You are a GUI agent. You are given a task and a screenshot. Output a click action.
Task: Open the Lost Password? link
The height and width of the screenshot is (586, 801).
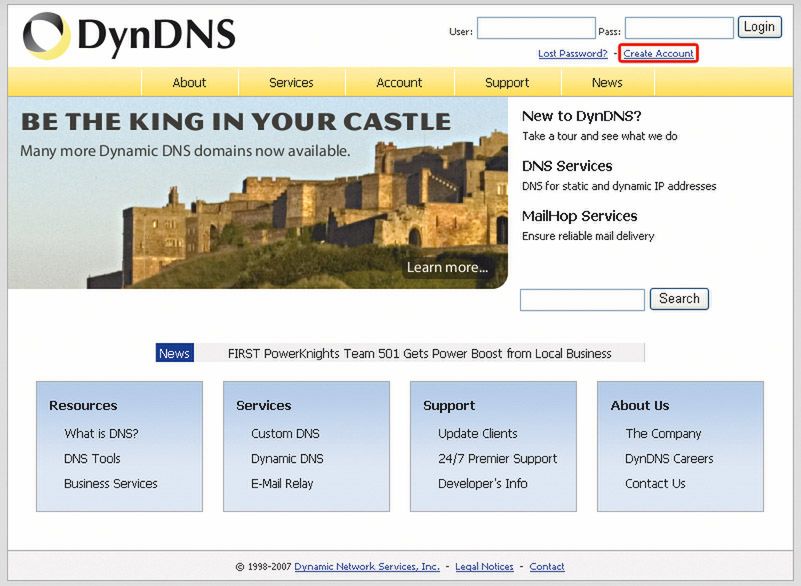pyautogui.click(x=573, y=54)
